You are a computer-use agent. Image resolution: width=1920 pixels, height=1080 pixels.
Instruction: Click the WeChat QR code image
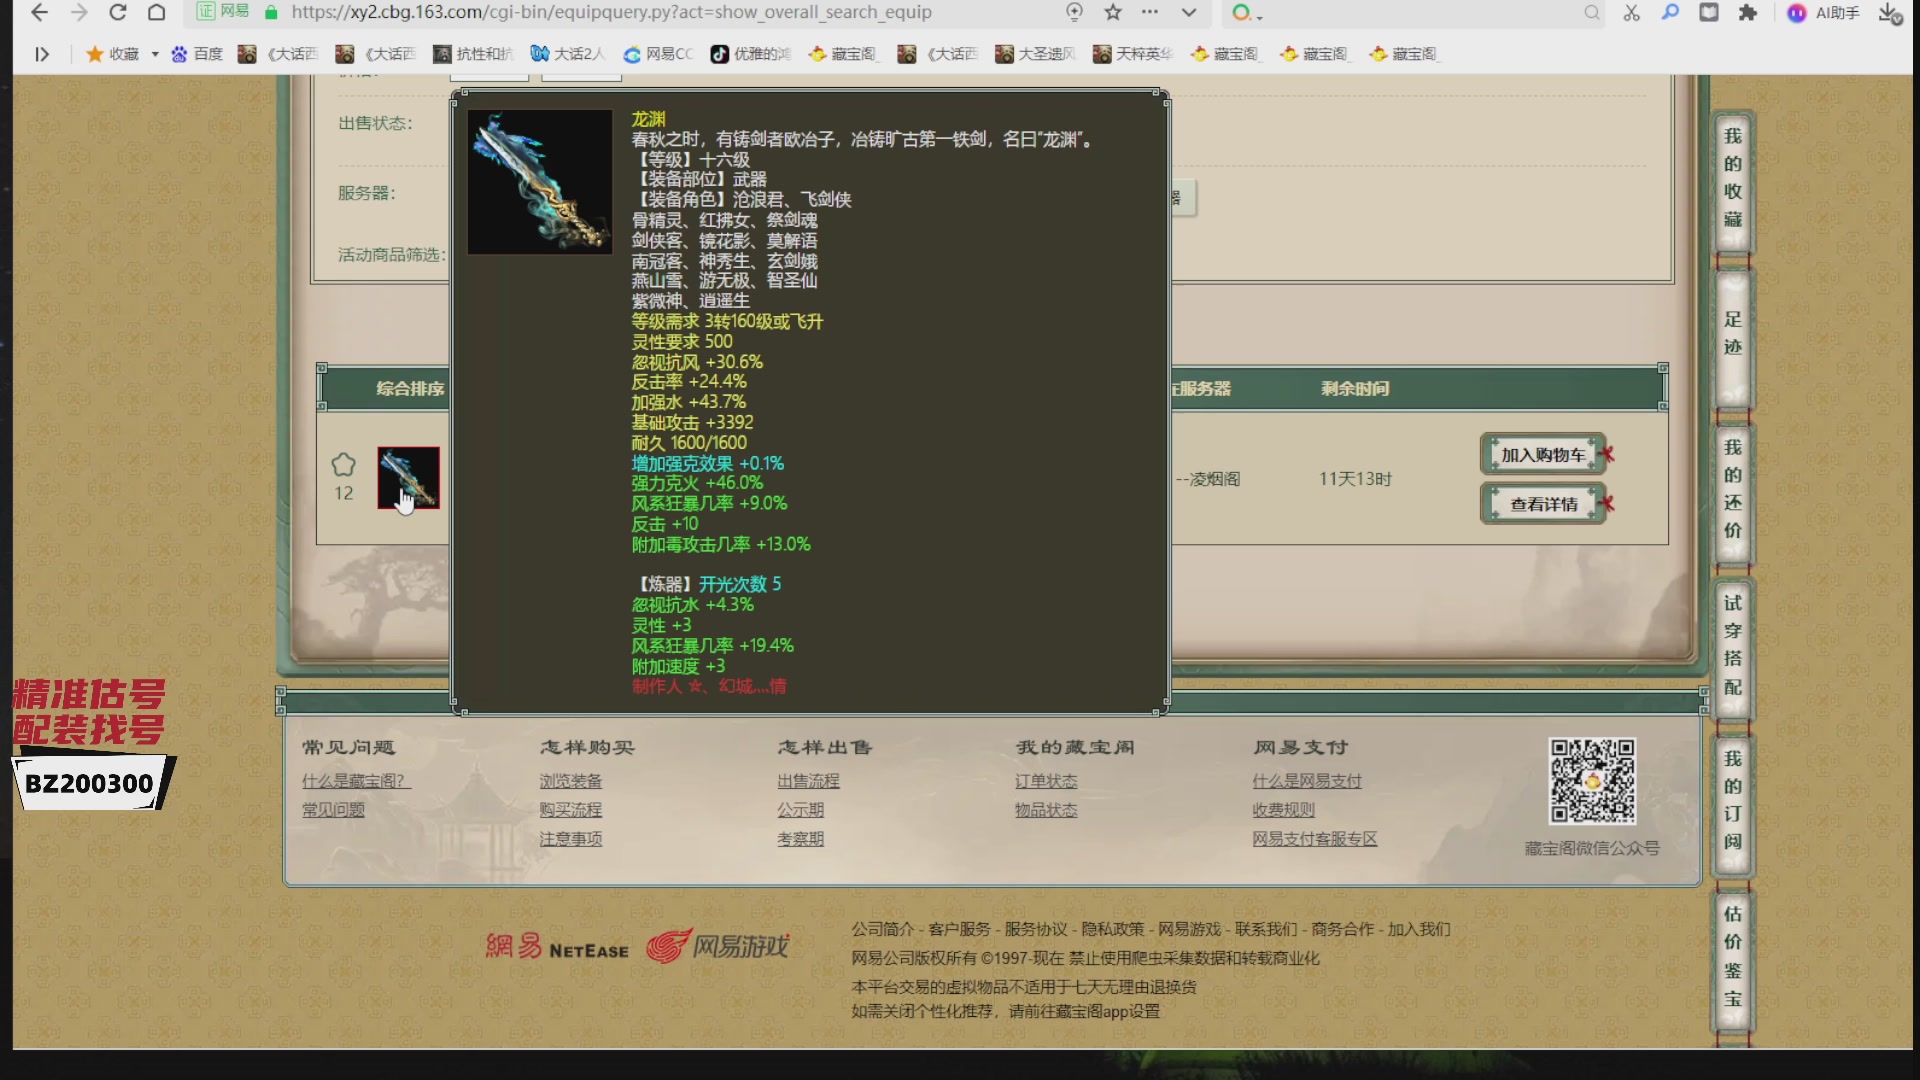pyautogui.click(x=1592, y=781)
